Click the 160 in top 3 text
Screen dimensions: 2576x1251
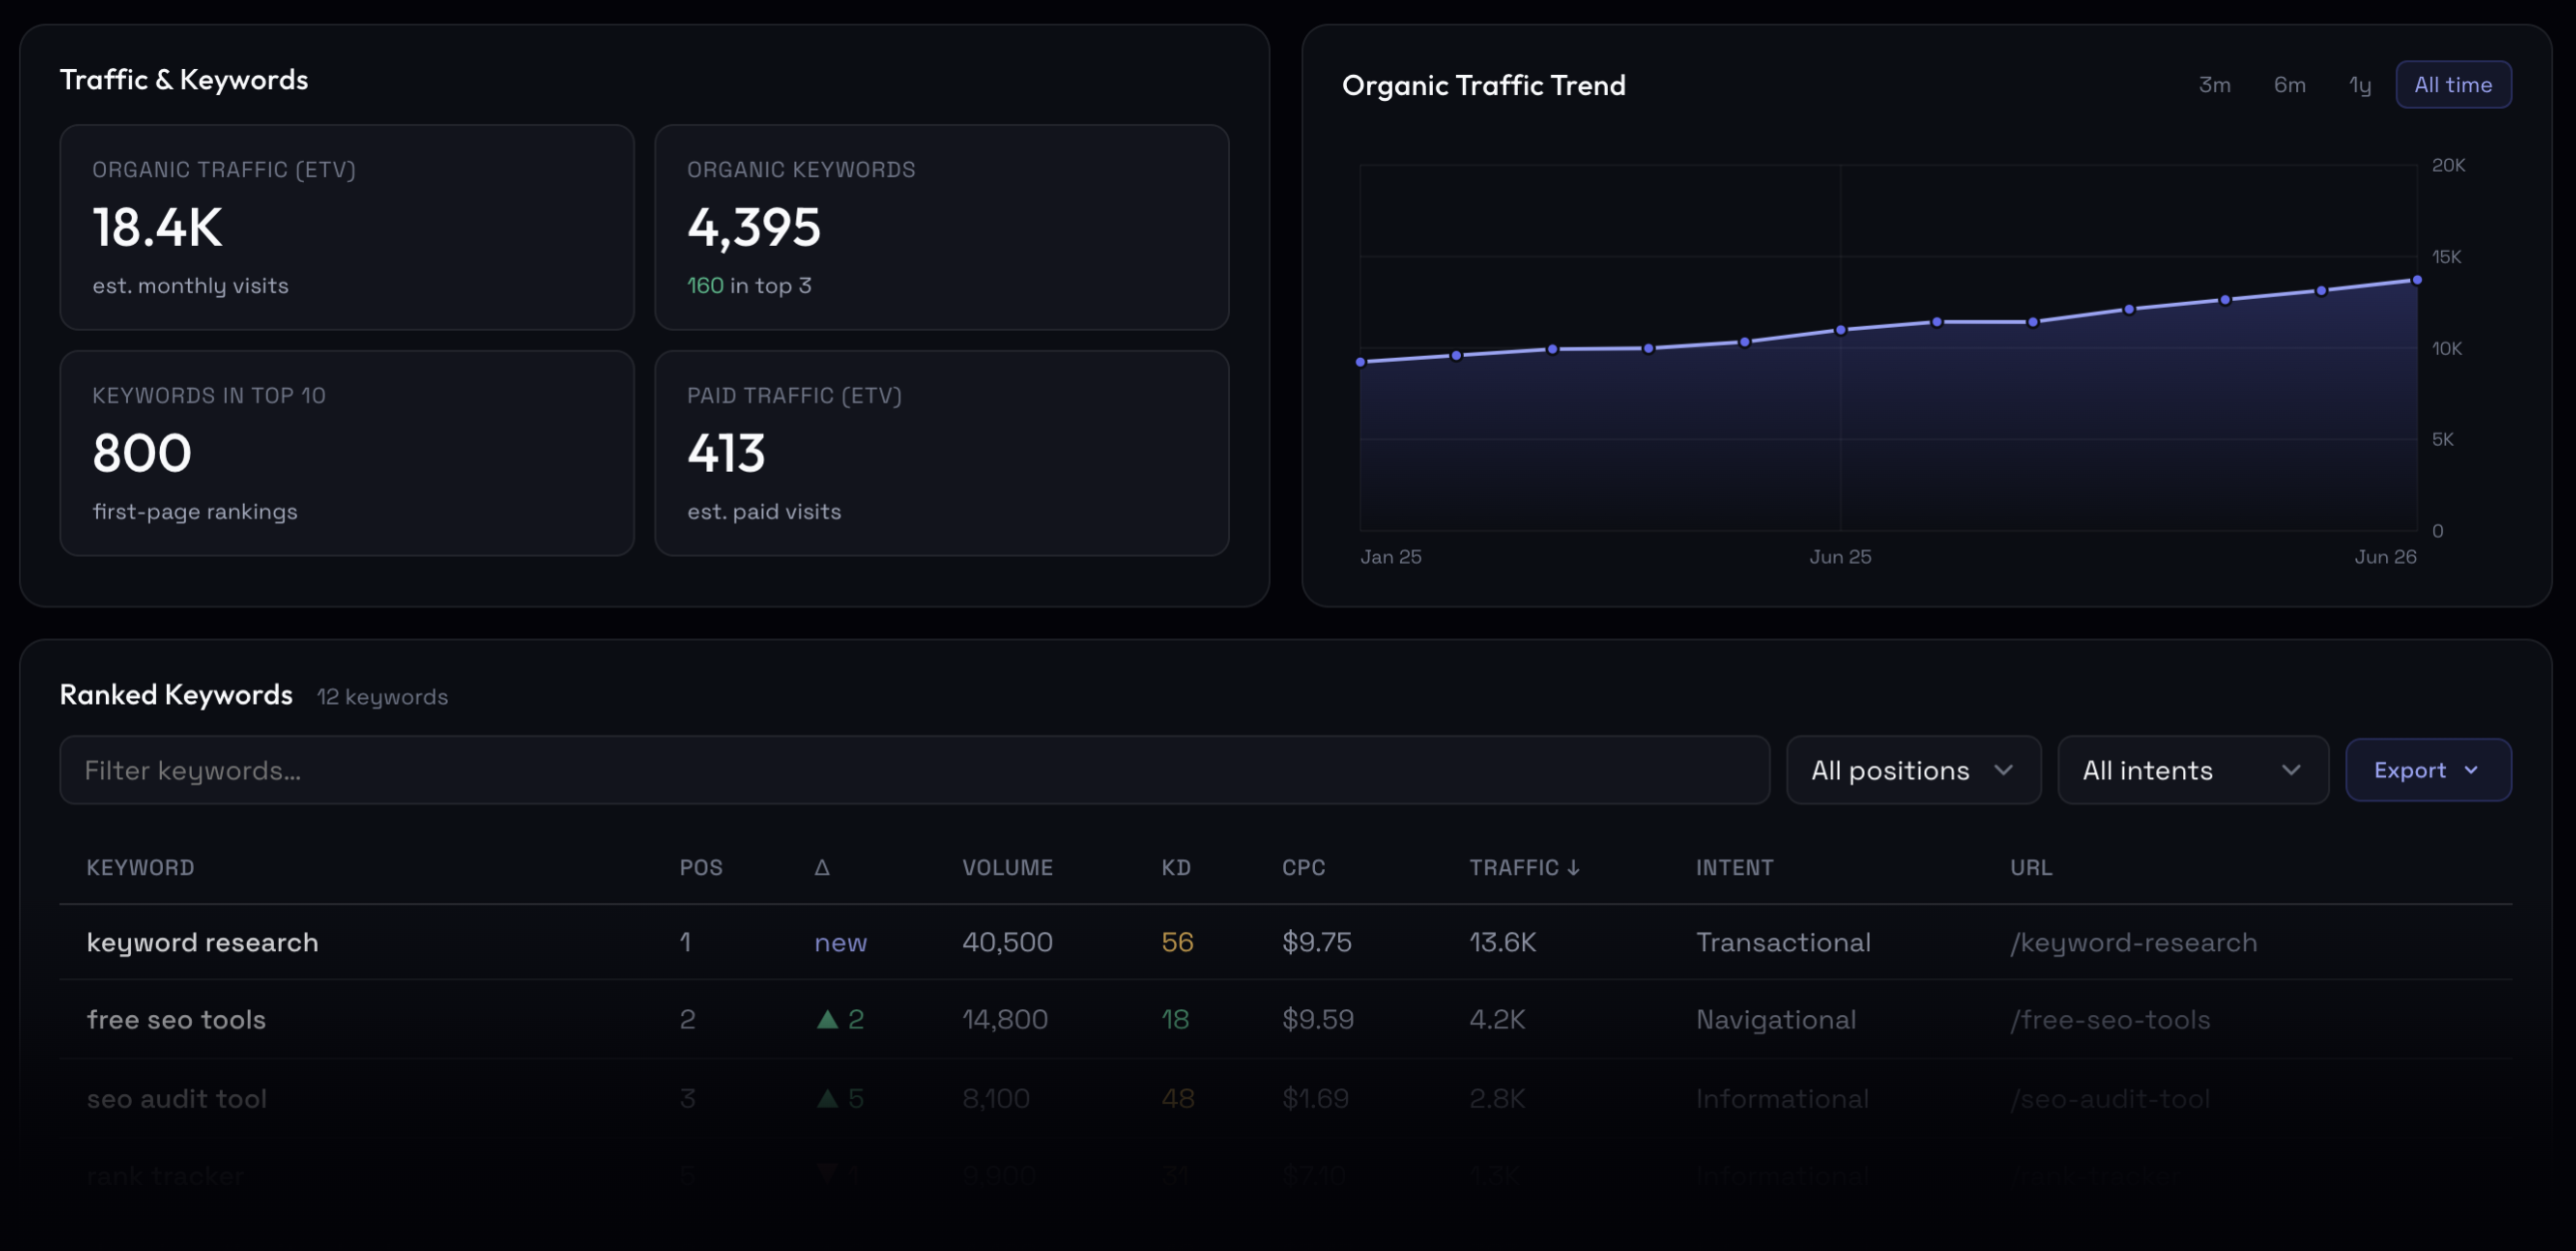(749, 285)
